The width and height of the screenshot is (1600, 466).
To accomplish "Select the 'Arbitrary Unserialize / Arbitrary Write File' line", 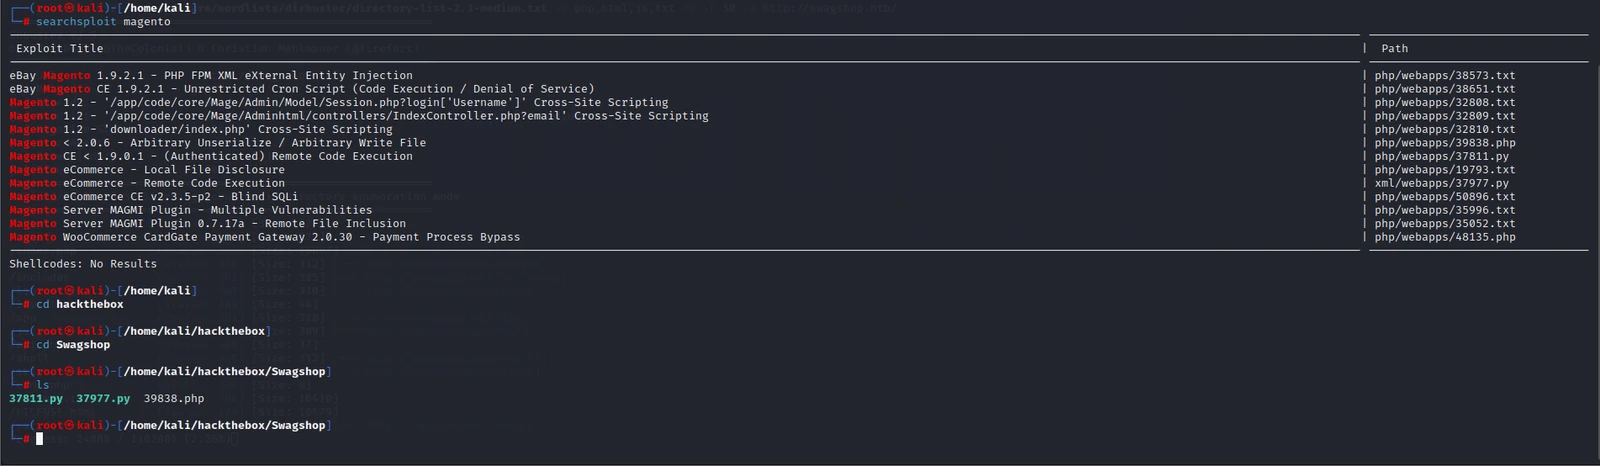I will click(218, 143).
